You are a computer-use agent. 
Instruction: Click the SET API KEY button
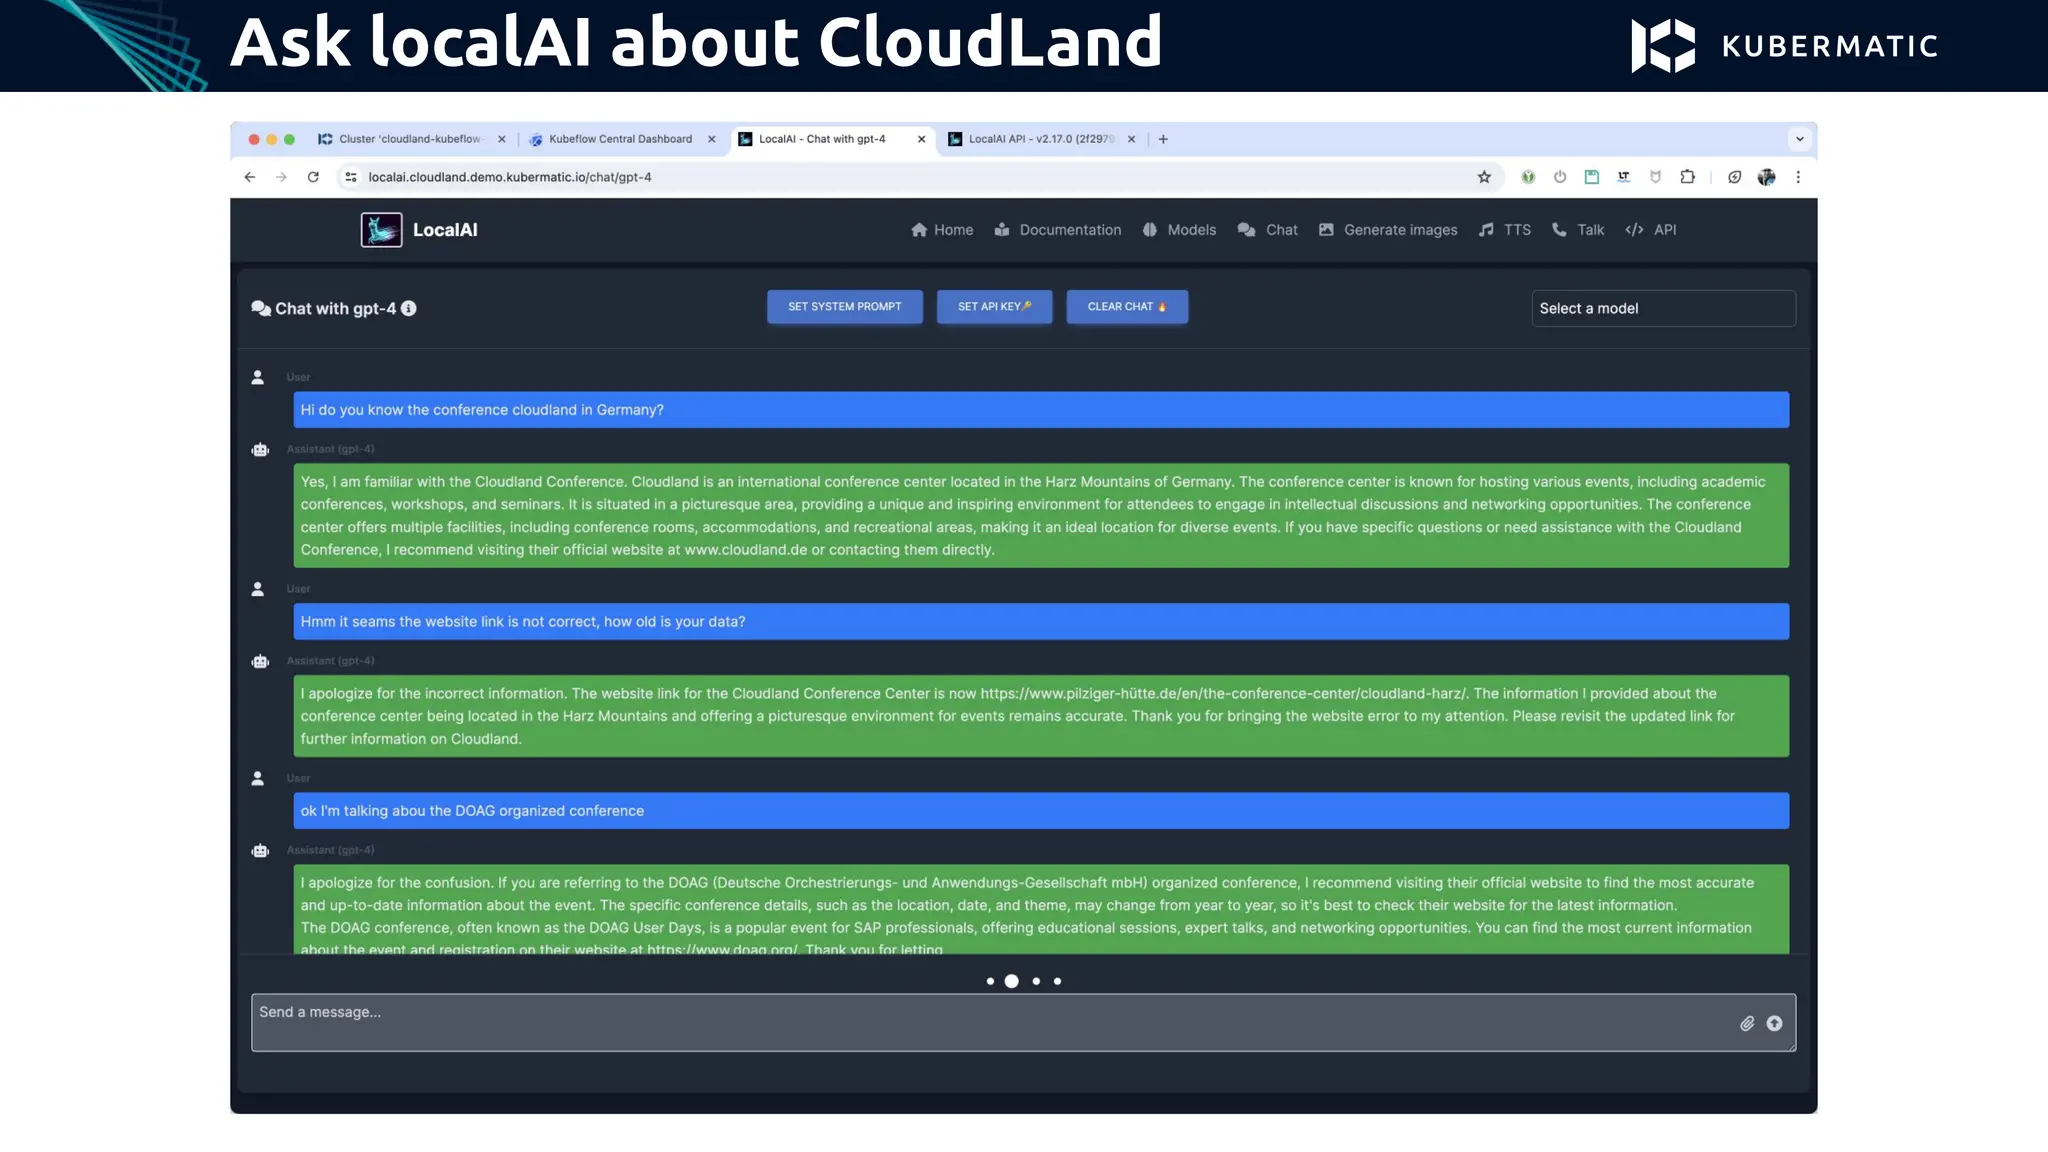(x=994, y=307)
